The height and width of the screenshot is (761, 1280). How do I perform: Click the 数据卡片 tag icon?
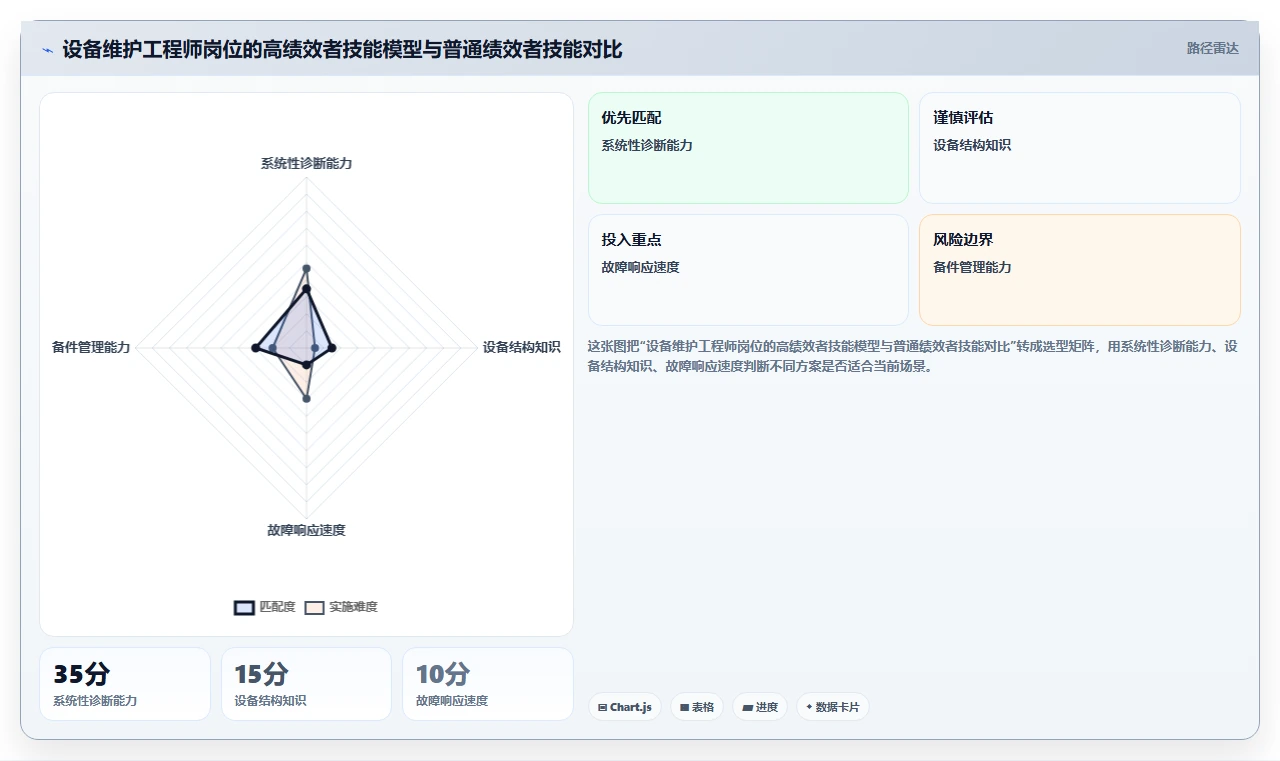pyautogui.click(x=809, y=707)
